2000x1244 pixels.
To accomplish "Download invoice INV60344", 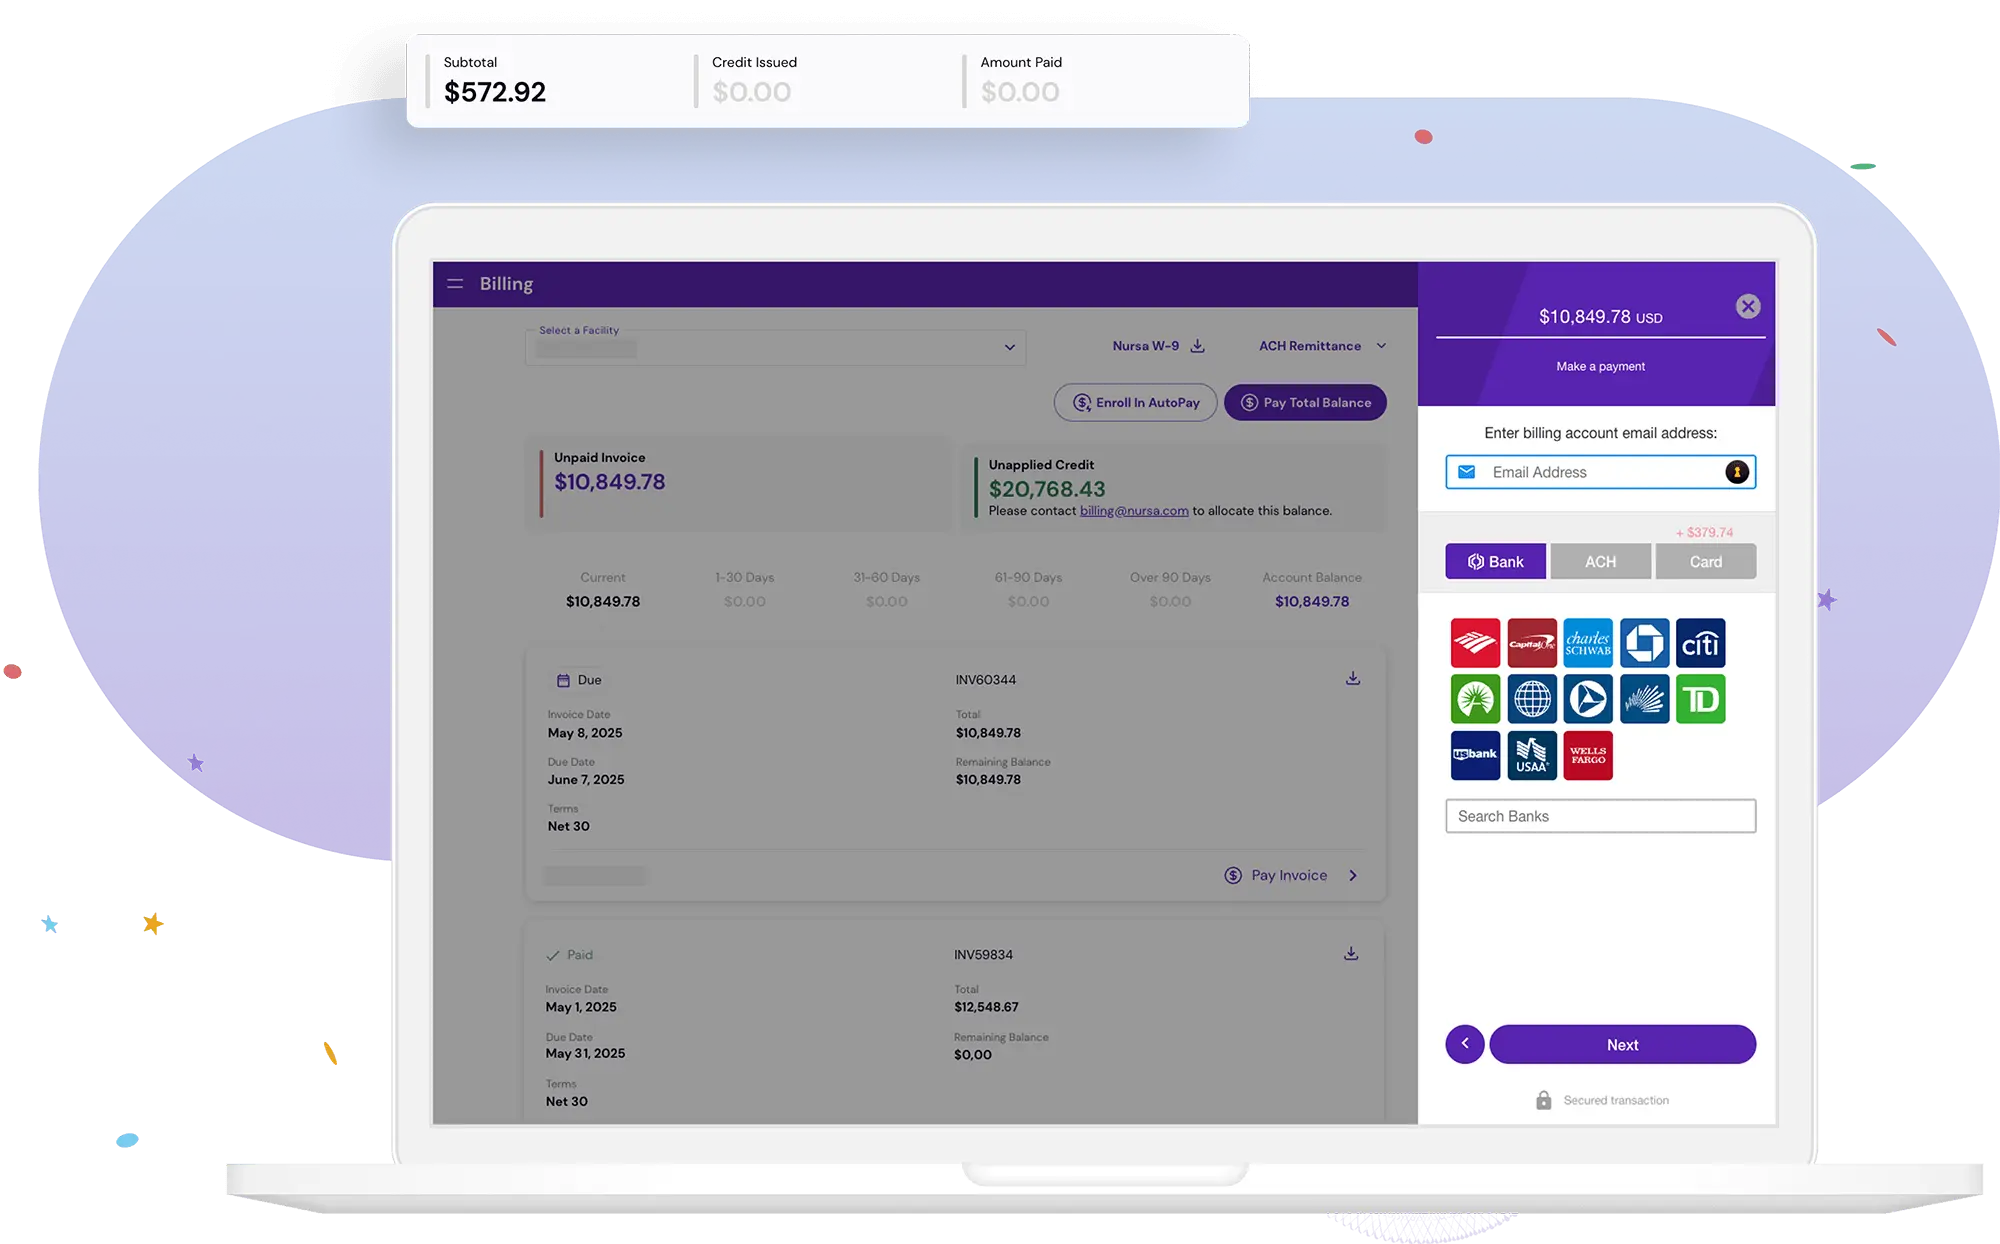I will (x=1352, y=679).
